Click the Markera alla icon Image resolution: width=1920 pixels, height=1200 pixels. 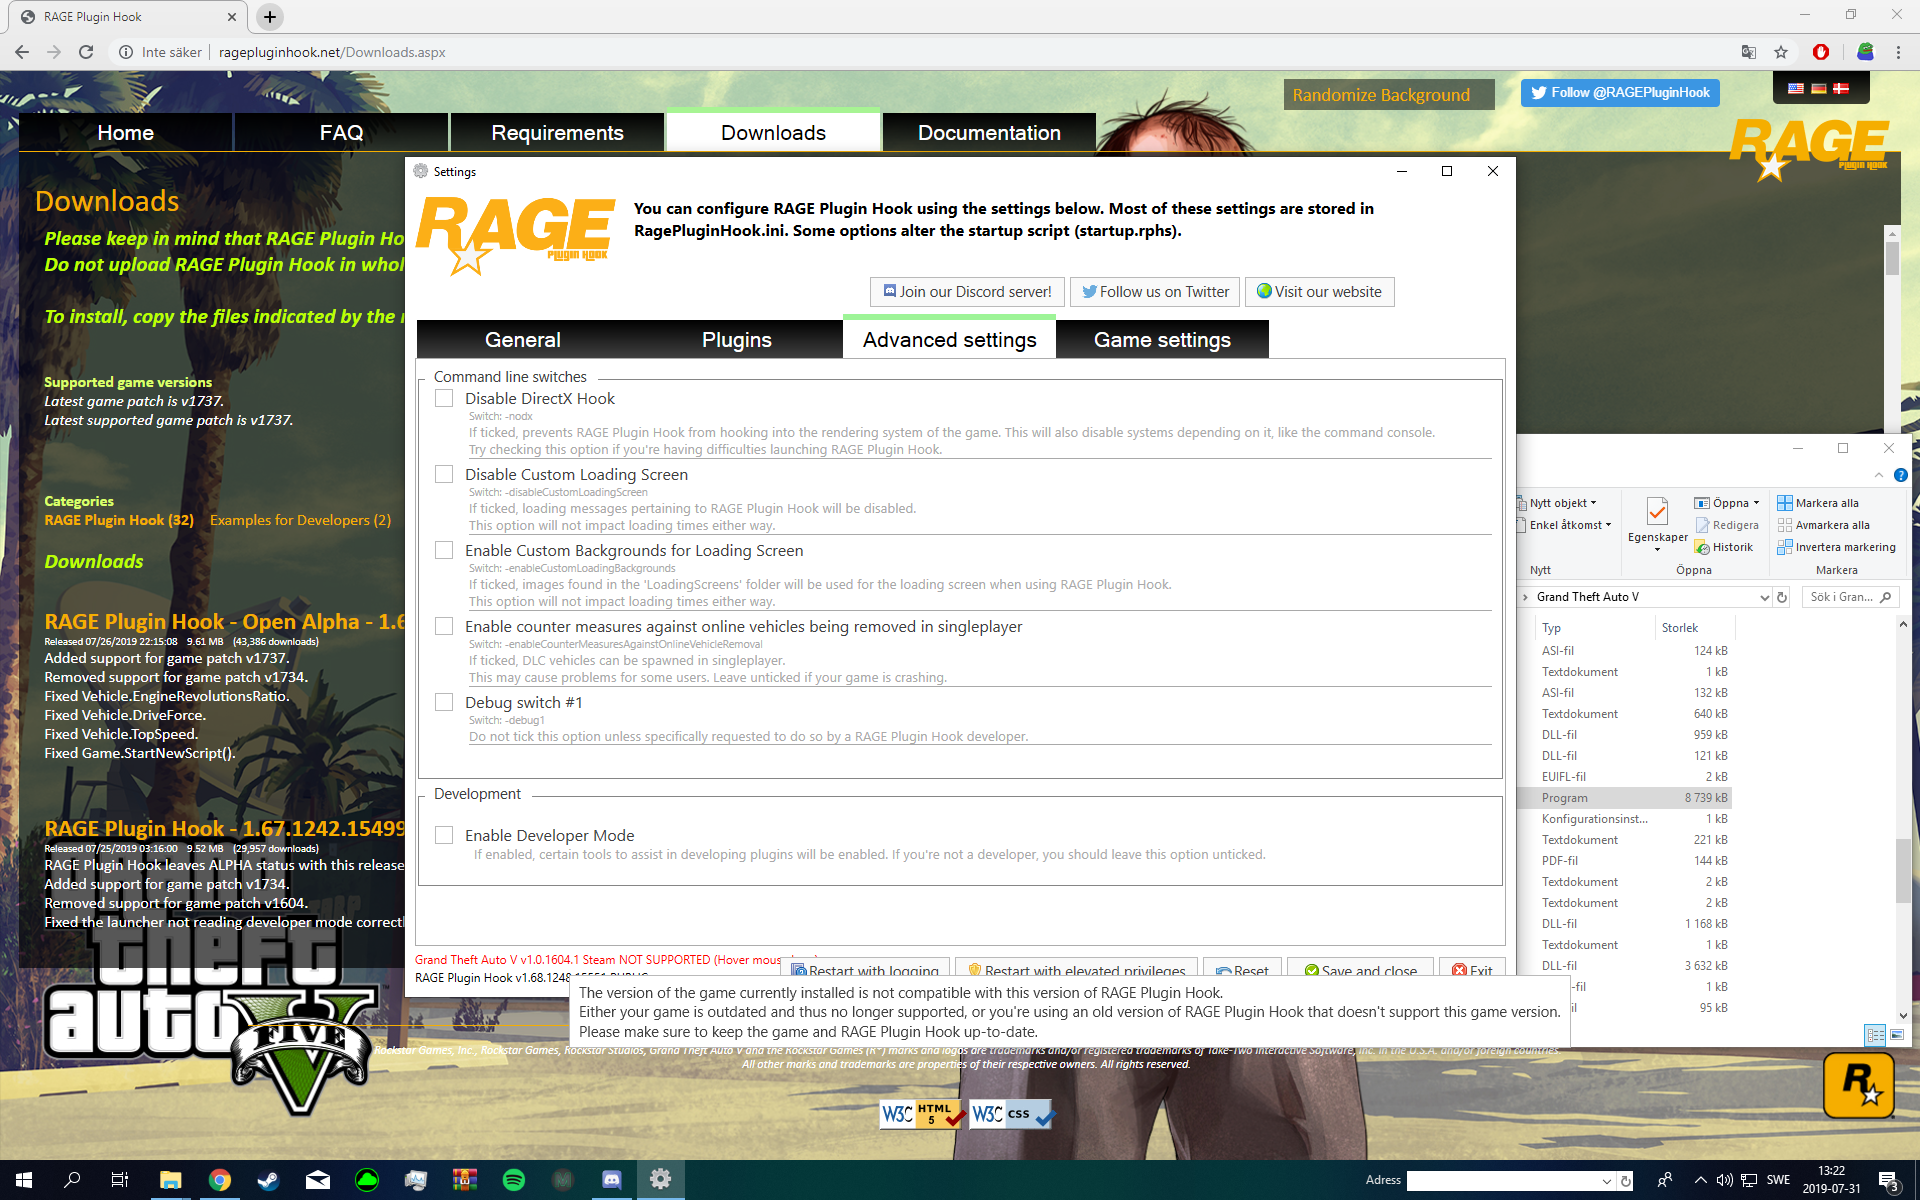tap(1785, 503)
